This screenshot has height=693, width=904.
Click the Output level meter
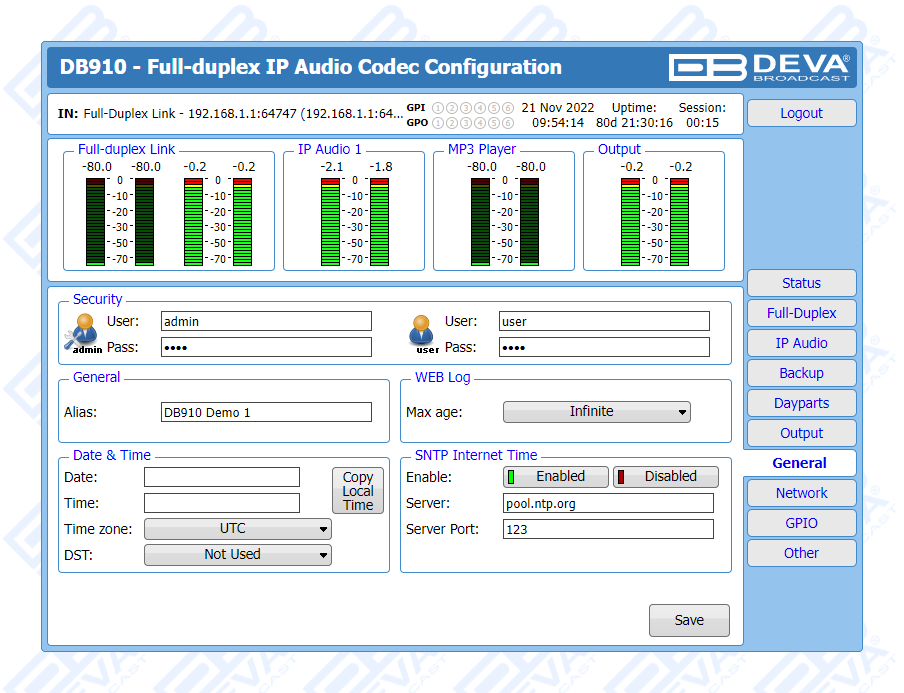point(654,220)
